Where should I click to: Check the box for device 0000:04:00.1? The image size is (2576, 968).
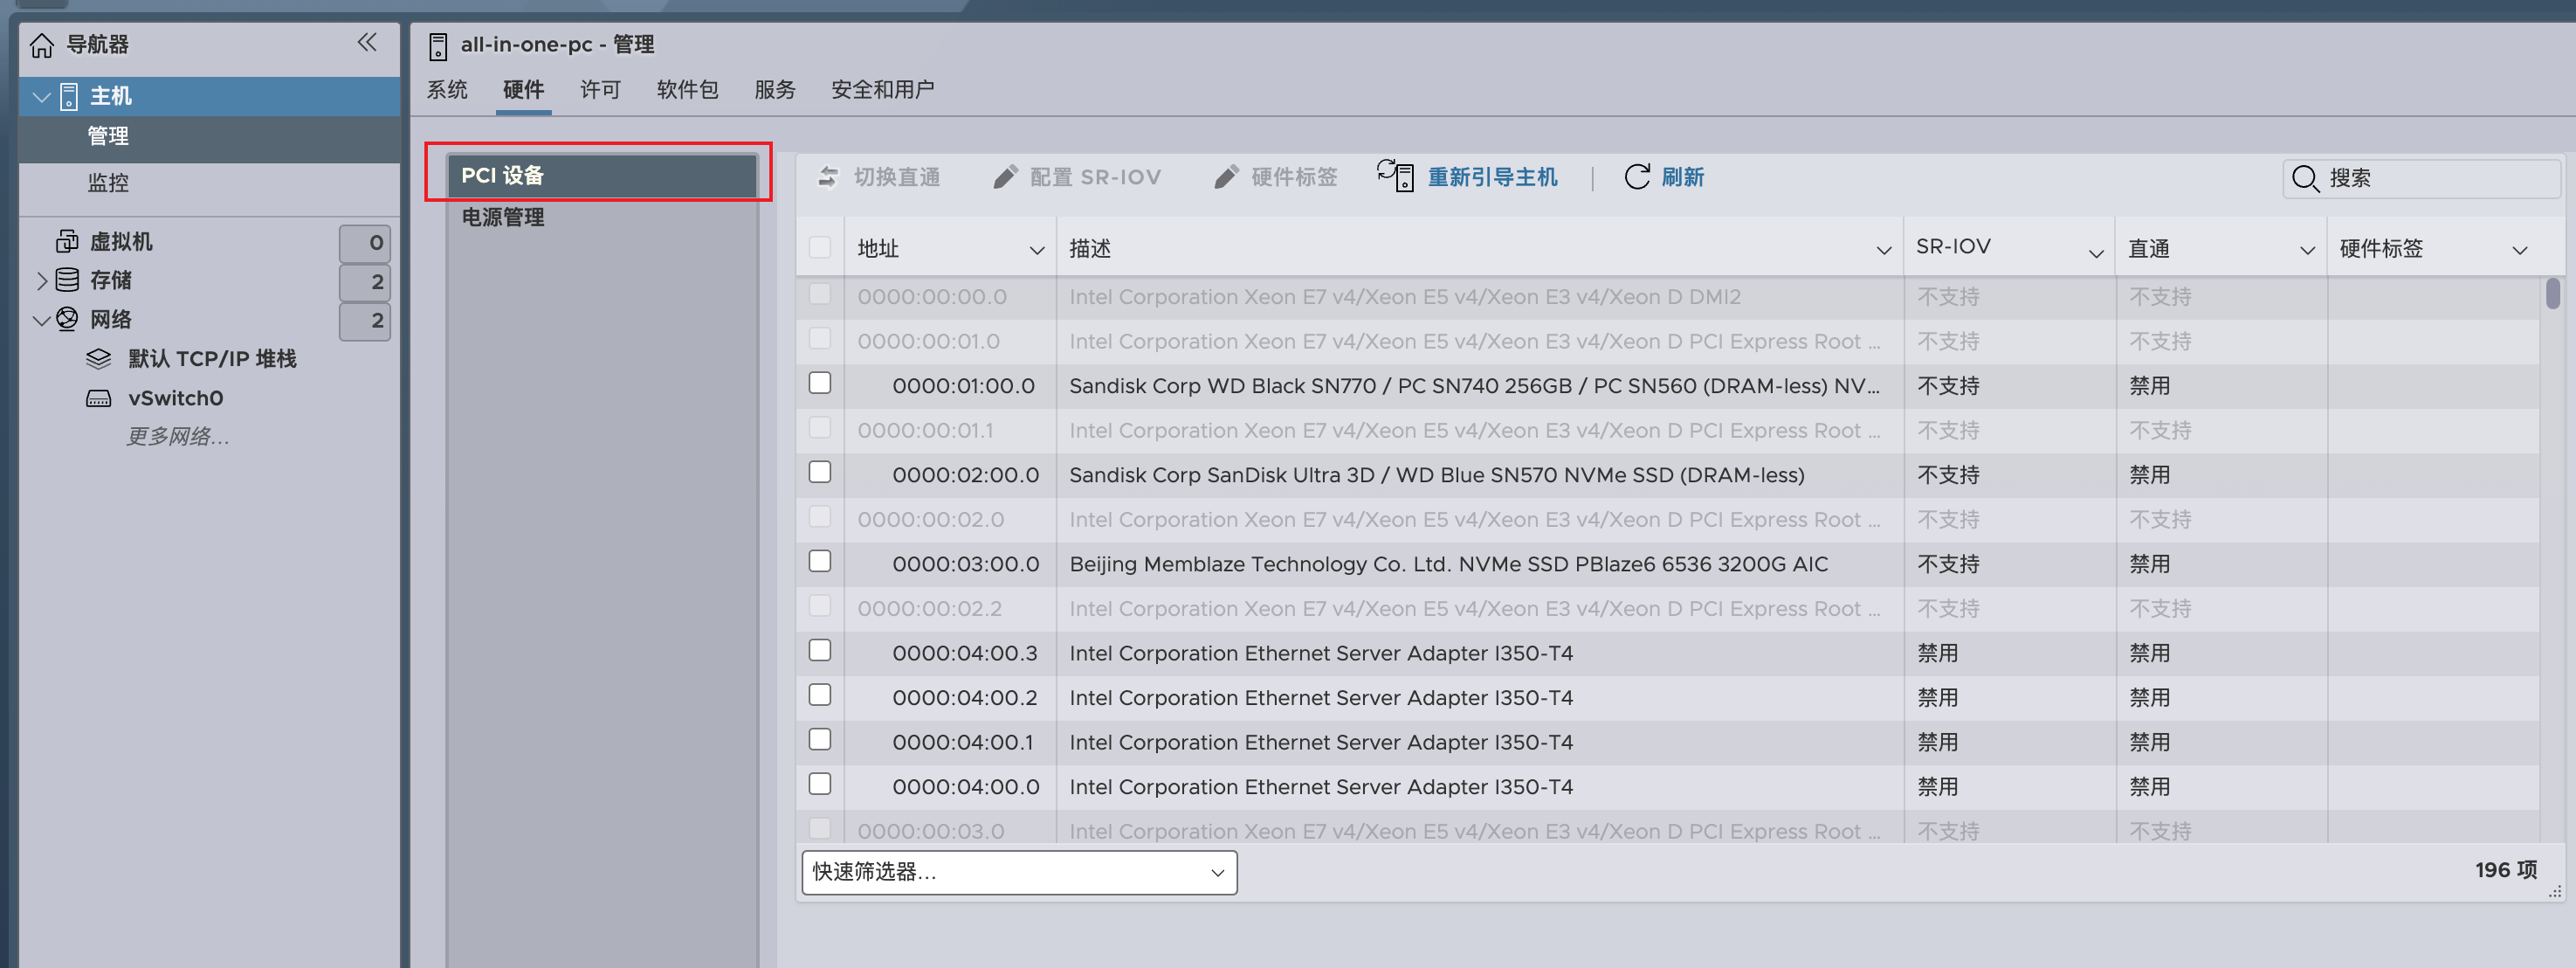coord(820,739)
